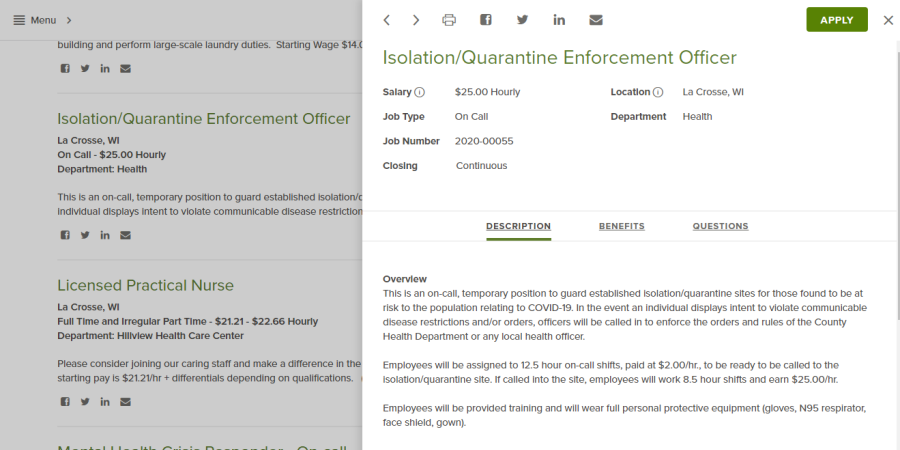Share Enforcement Officer listing on Twitter in list

pos(85,235)
